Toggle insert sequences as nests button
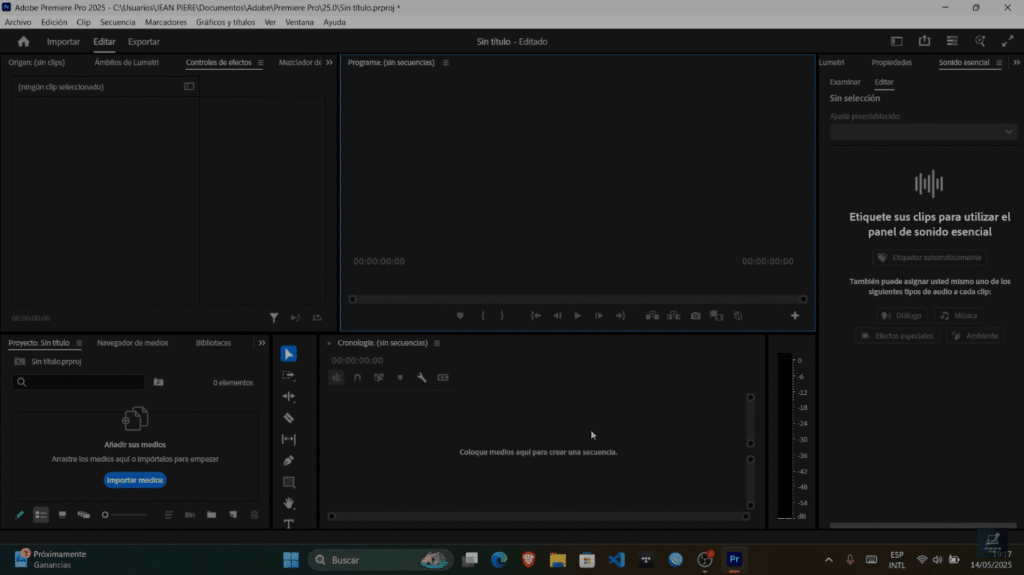This screenshot has height=575, width=1024. click(x=336, y=377)
